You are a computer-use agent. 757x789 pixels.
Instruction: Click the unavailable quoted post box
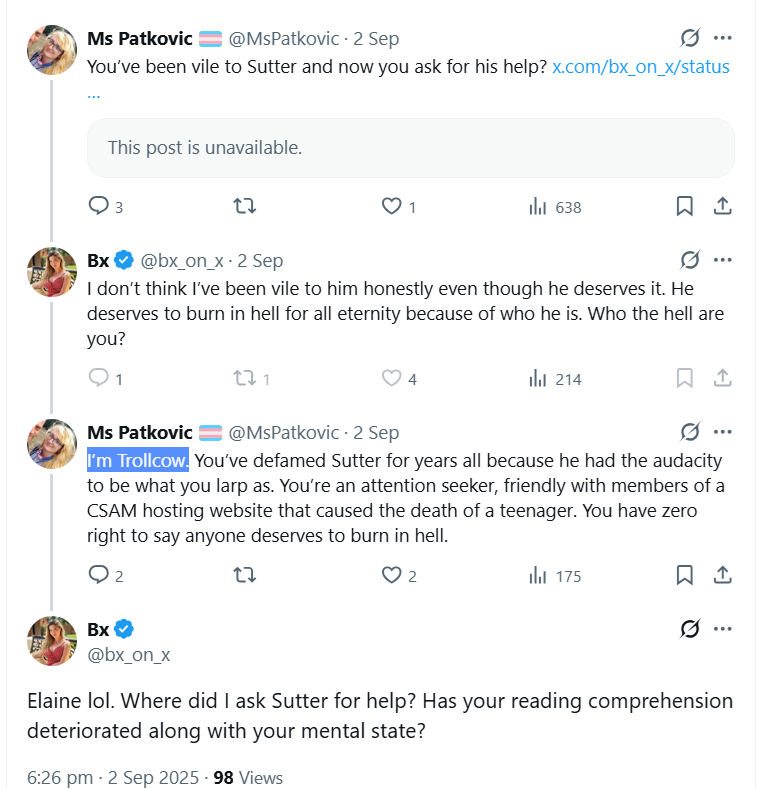click(x=410, y=147)
